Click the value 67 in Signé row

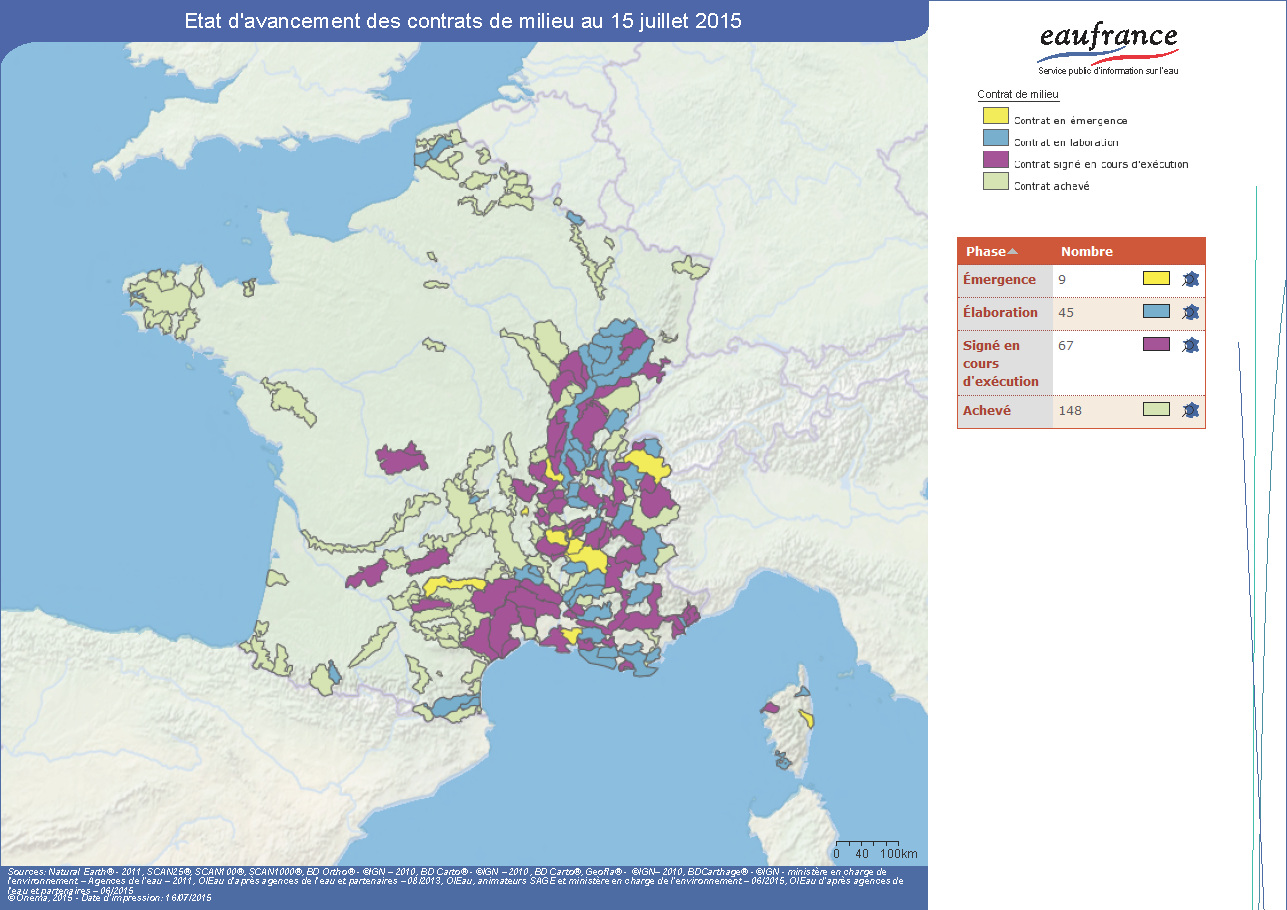pos(1066,345)
